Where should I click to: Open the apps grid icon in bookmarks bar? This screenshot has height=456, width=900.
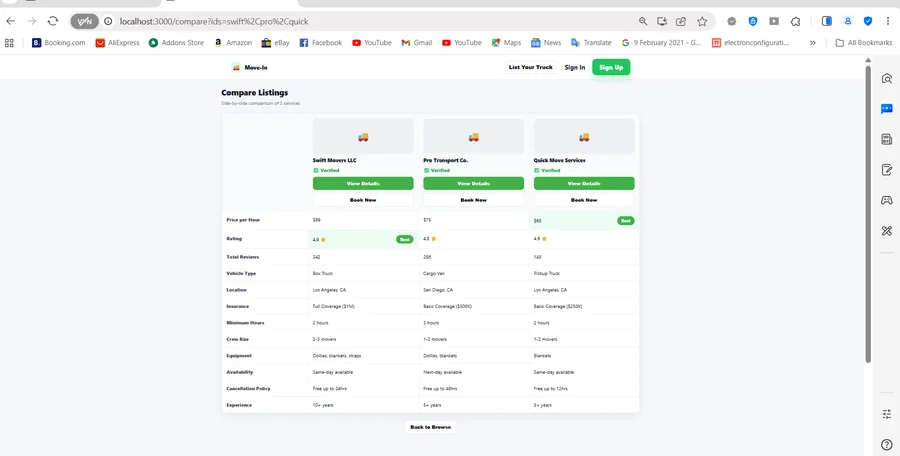[9, 42]
